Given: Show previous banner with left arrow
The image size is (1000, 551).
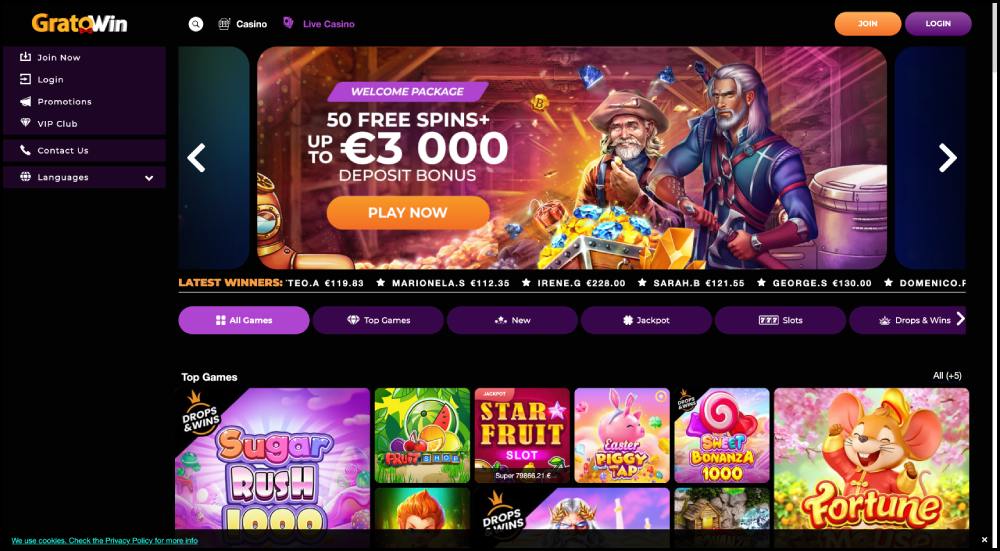Looking at the screenshot, I should (x=196, y=158).
